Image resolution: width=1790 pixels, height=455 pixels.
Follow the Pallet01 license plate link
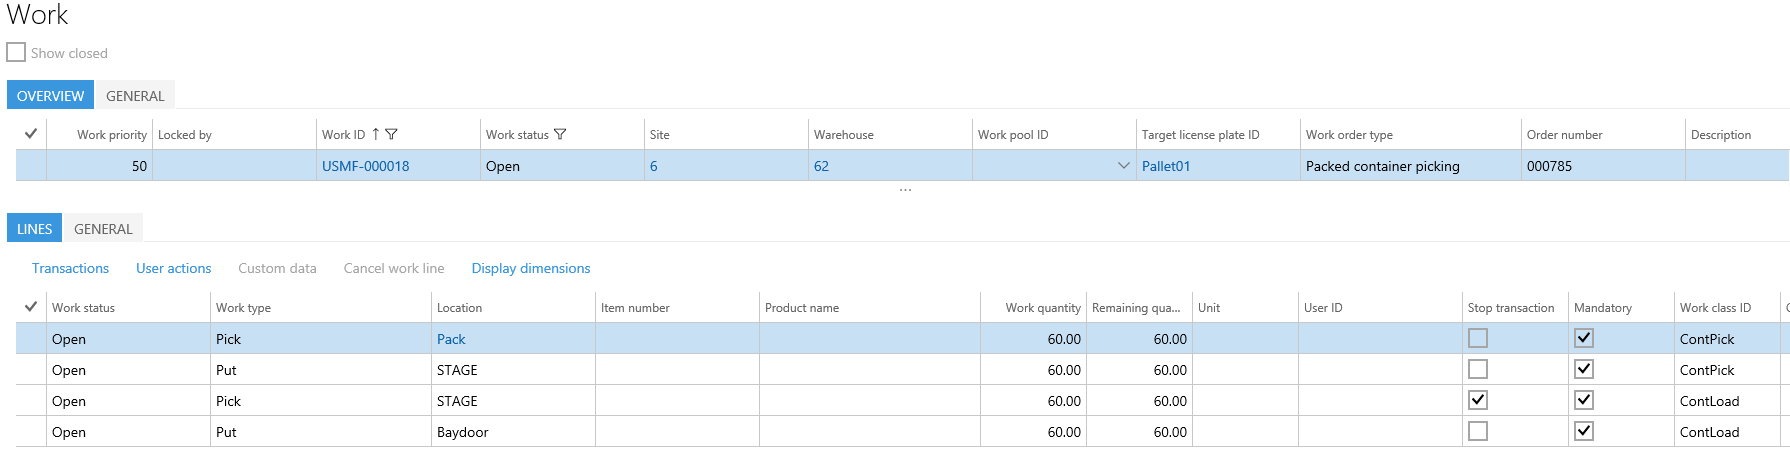[1166, 166]
